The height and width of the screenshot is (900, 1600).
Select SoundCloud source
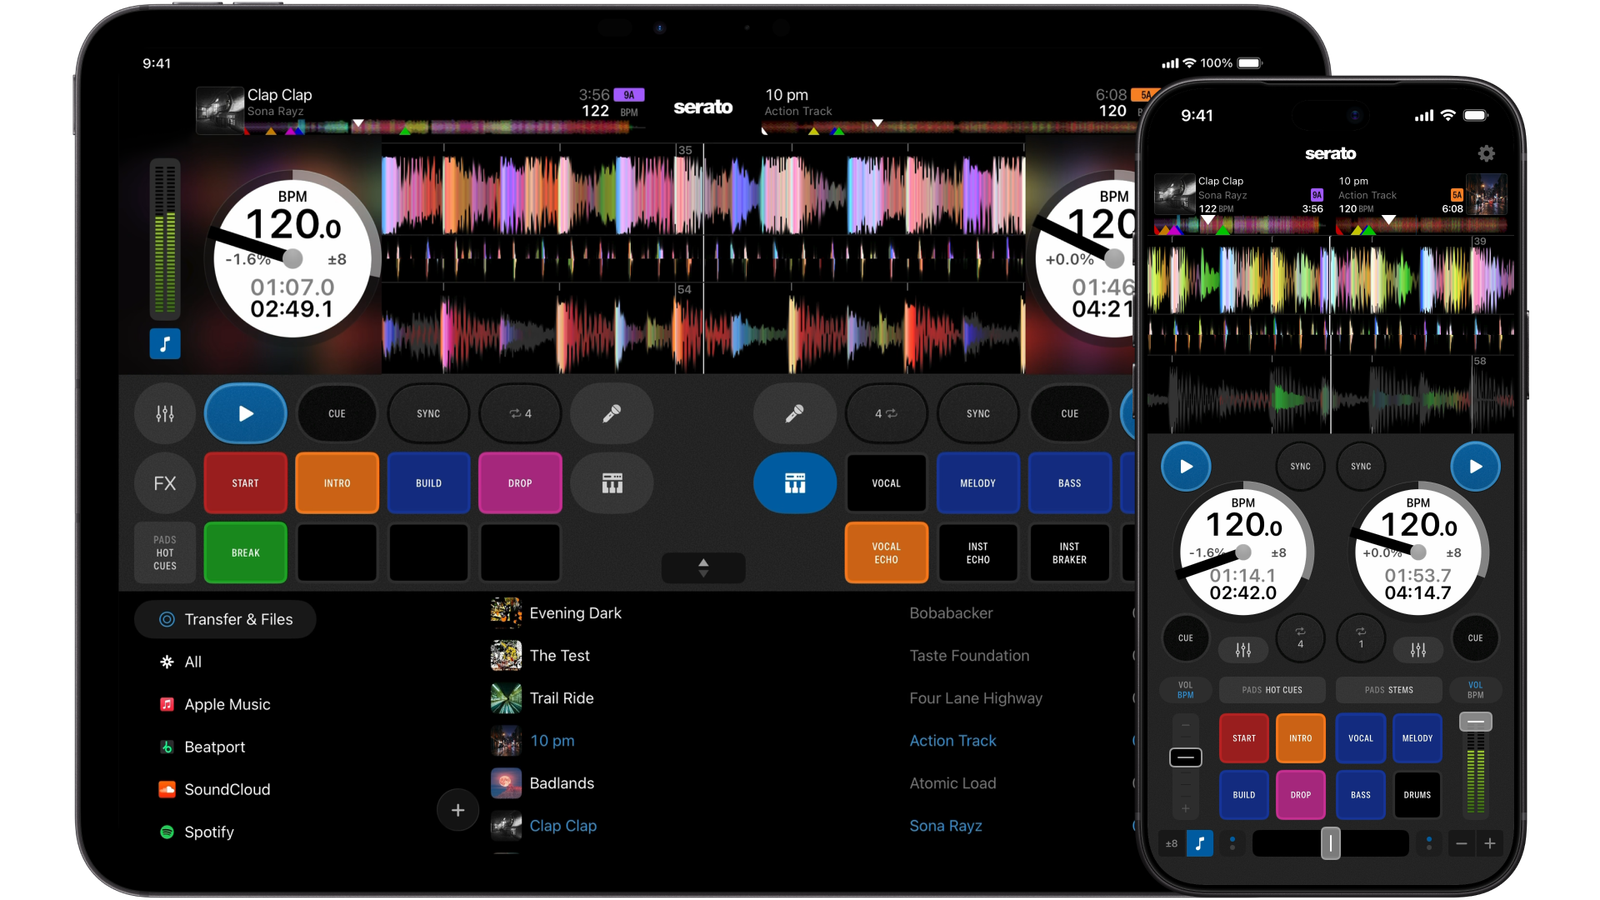pyautogui.click(x=214, y=789)
